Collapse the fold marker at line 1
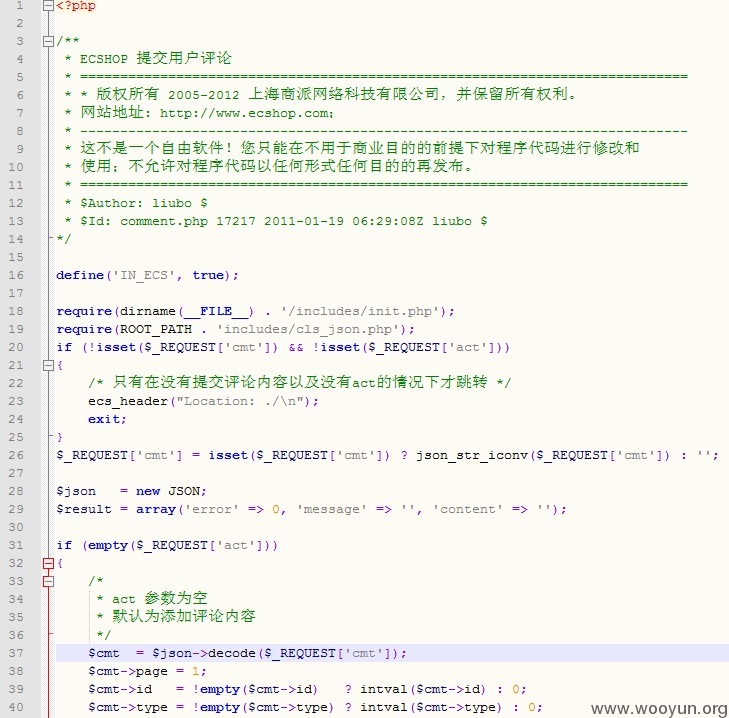This screenshot has height=718, width=729. click(x=48, y=6)
